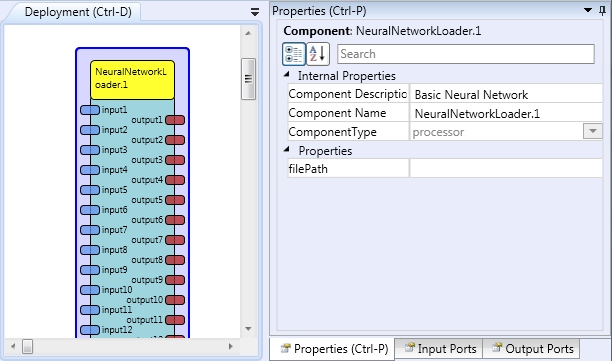Click the output5 port connector
The width and height of the screenshot is (612, 361).
pyautogui.click(x=175, y=200)
